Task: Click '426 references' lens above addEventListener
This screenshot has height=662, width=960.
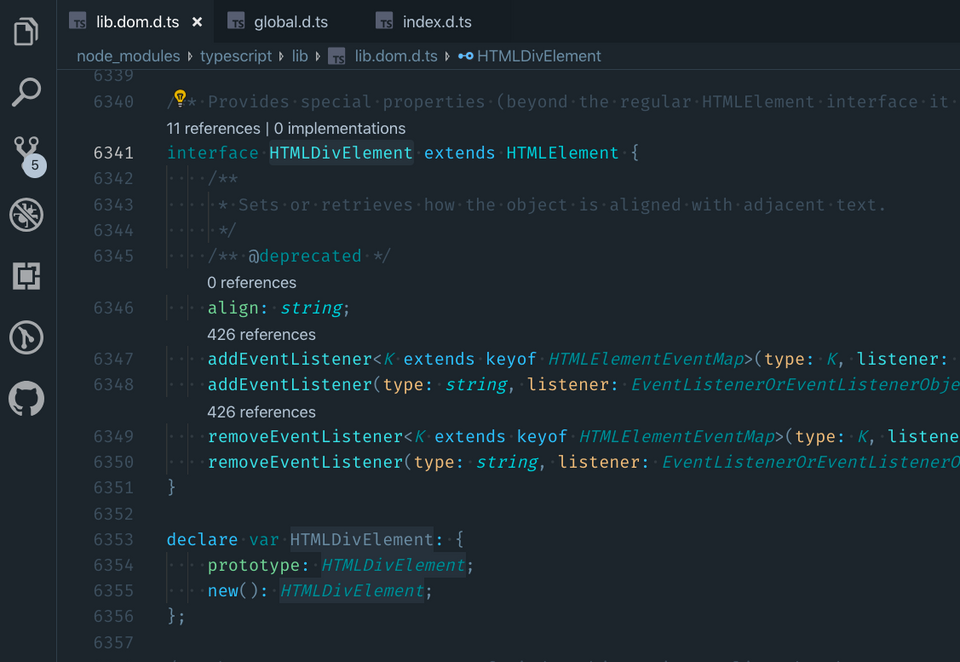Action: click(261, 335)
